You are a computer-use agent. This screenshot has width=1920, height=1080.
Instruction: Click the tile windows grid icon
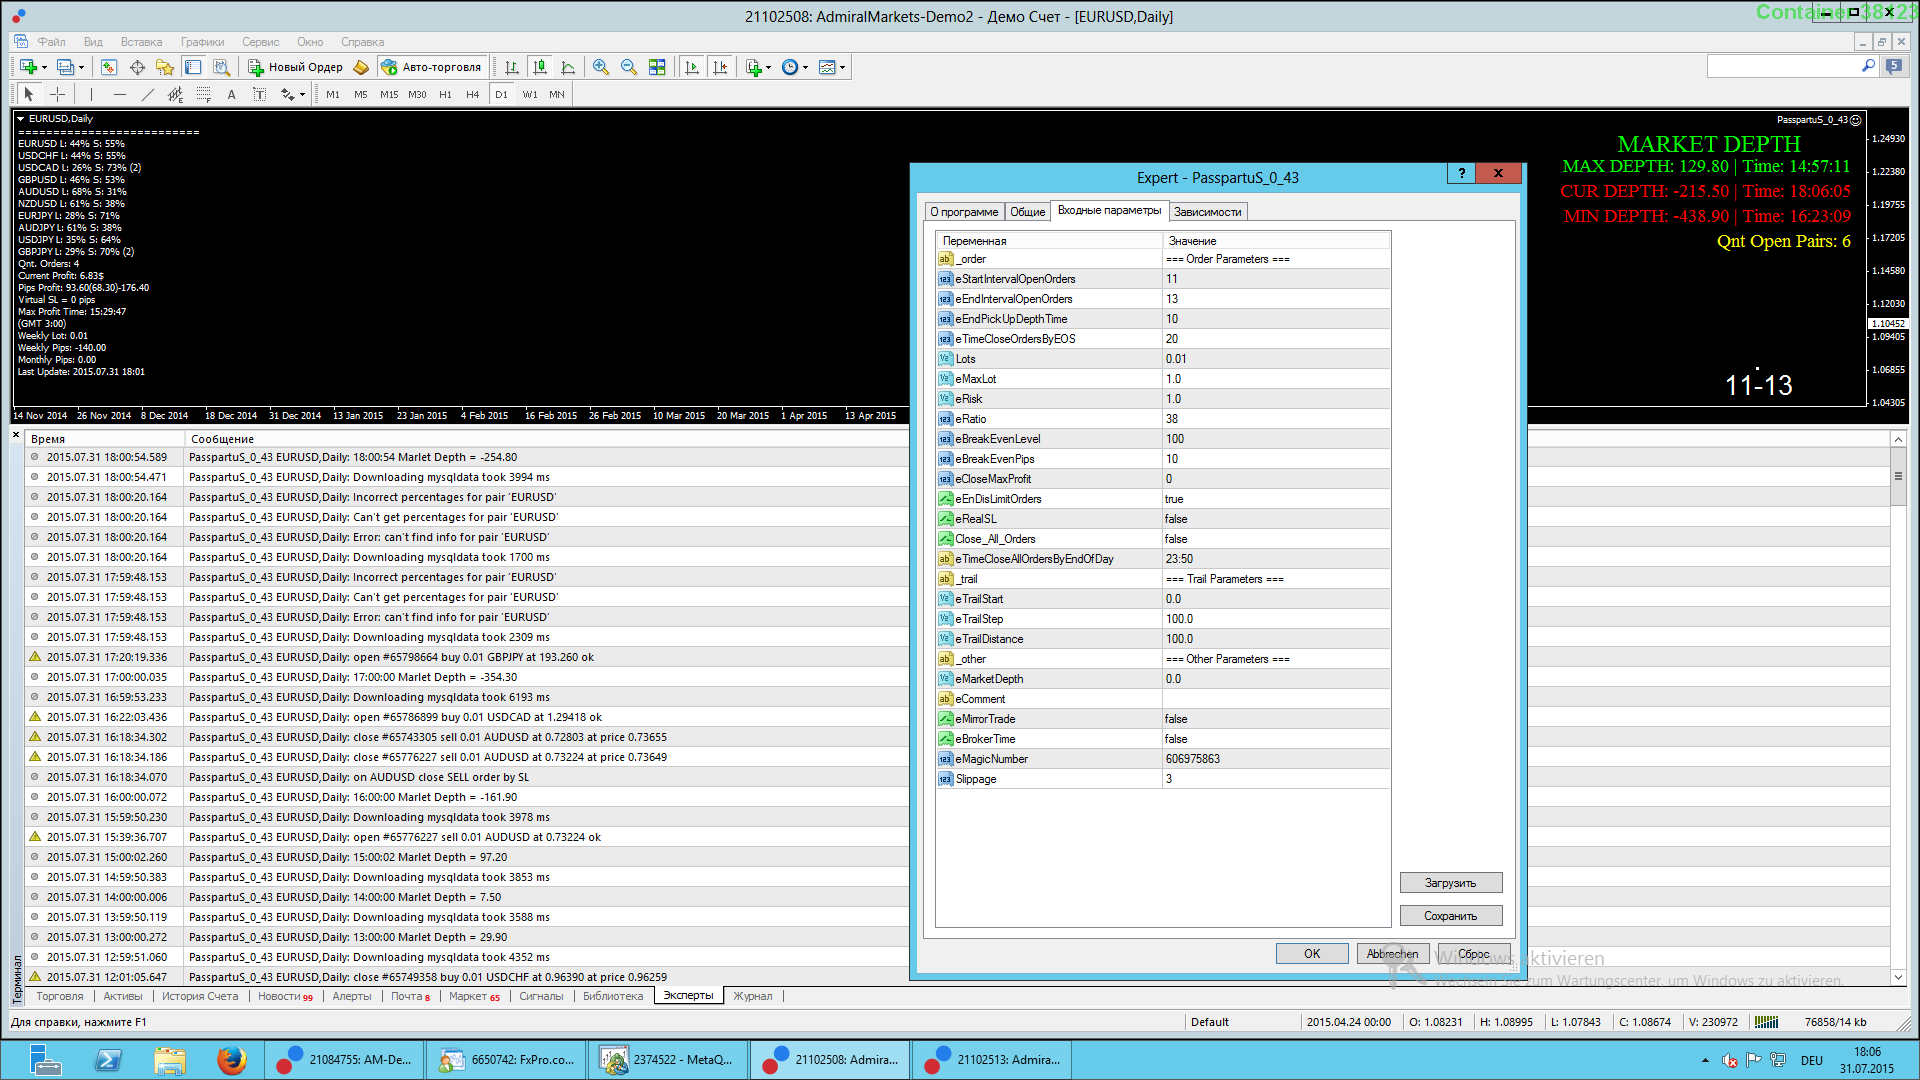click(657, 67)
